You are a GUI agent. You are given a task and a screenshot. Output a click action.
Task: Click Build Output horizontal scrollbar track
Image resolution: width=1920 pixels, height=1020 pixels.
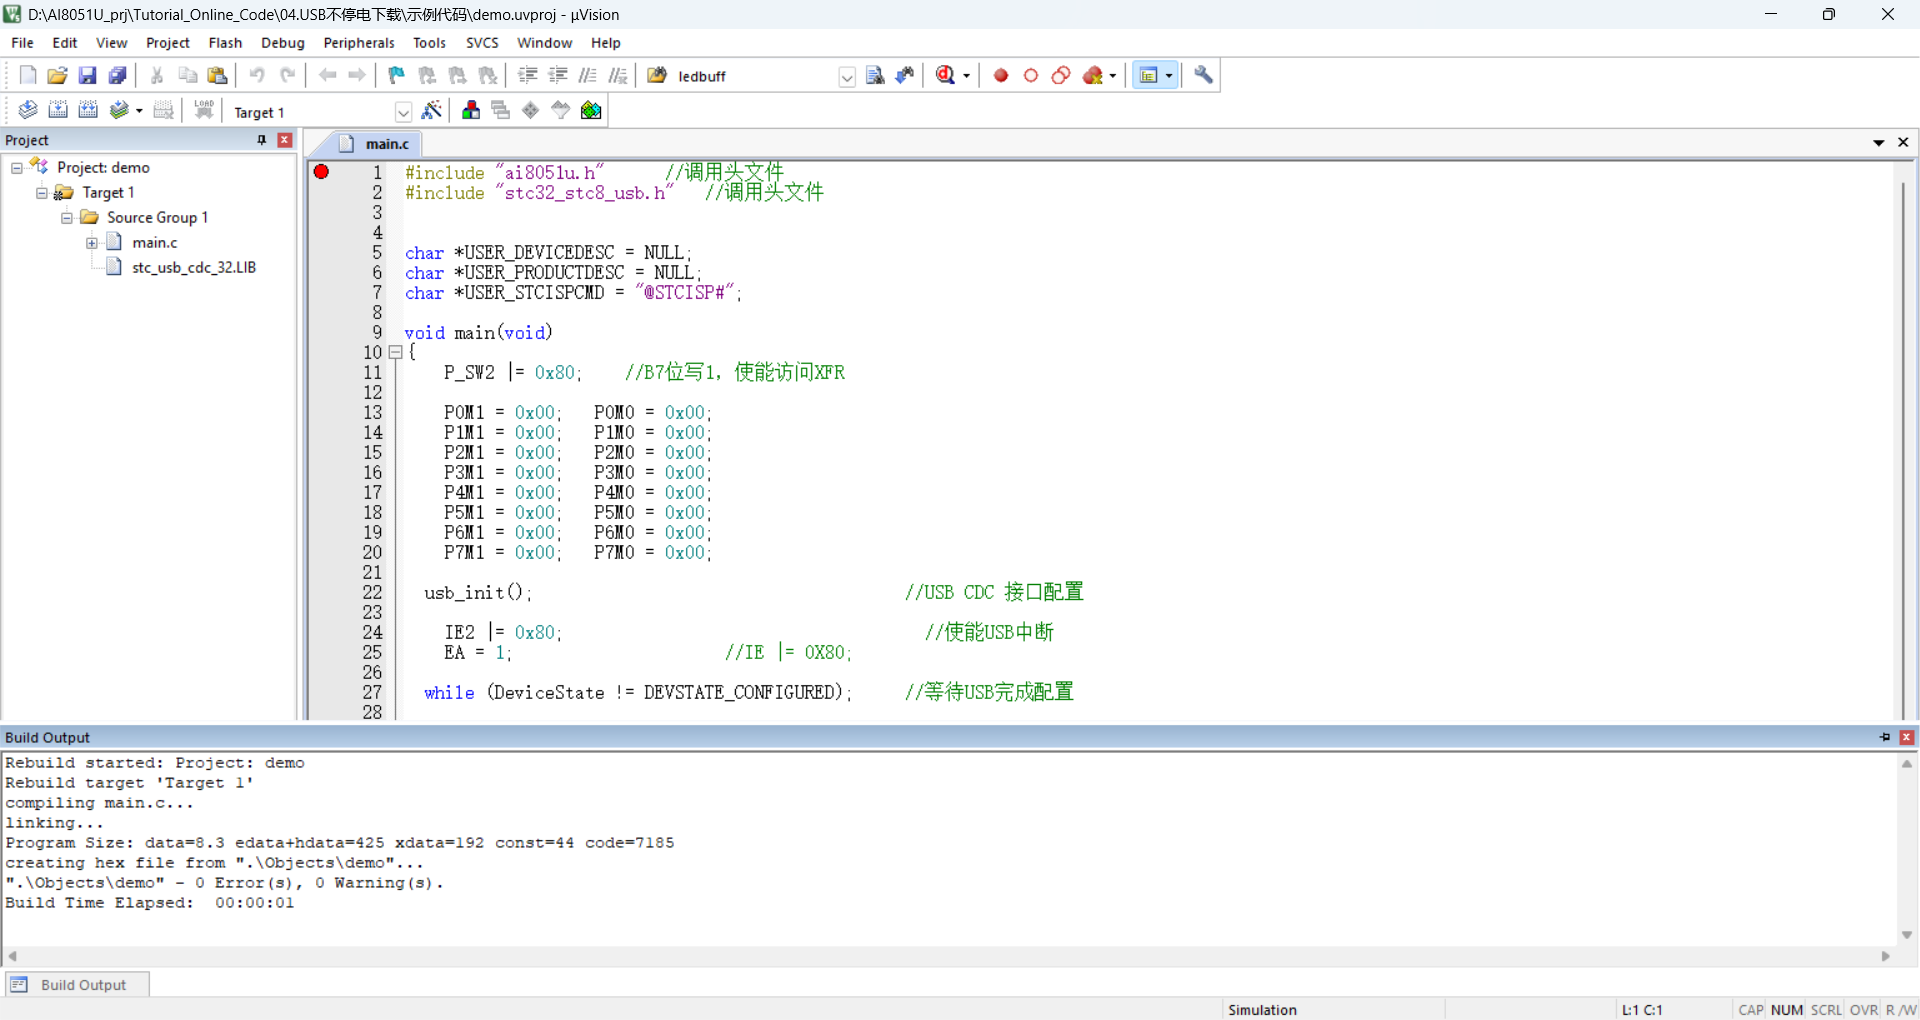[949, 956]
